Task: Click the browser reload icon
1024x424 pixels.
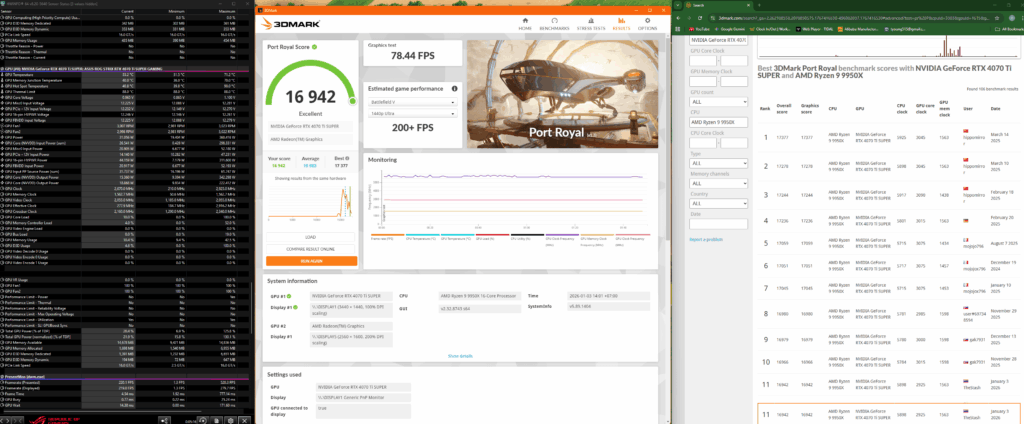Action: (699, 18)
